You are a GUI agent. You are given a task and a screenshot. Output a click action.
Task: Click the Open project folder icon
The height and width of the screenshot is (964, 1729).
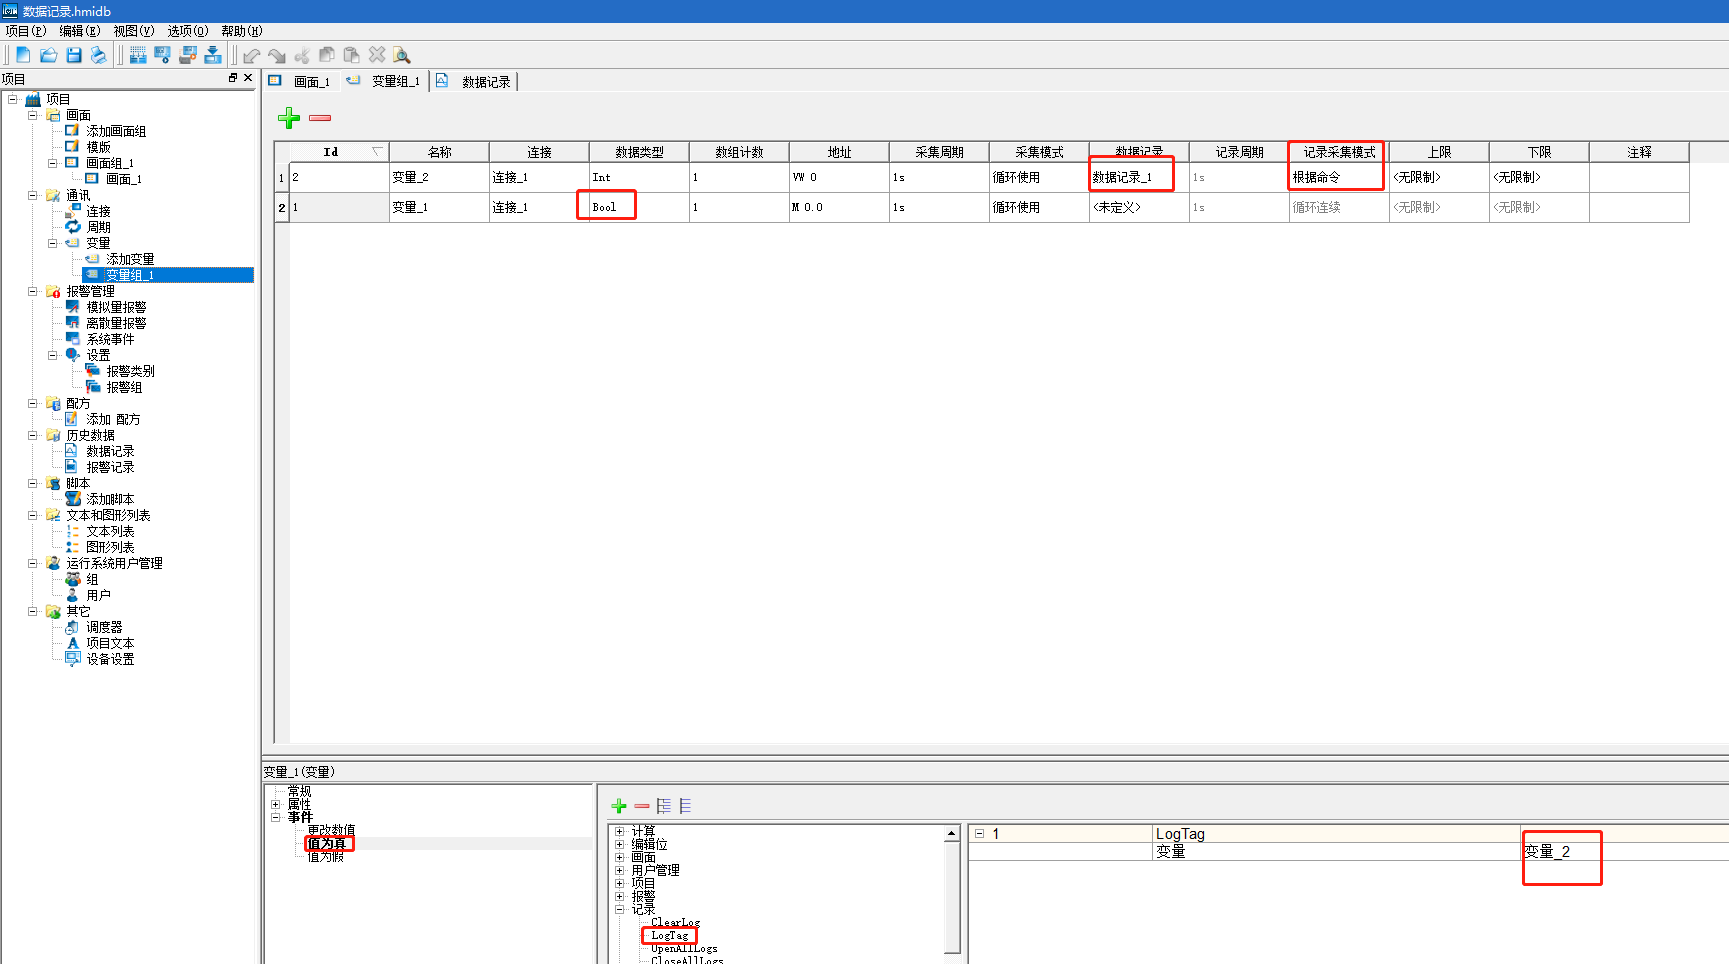(48, 55)
